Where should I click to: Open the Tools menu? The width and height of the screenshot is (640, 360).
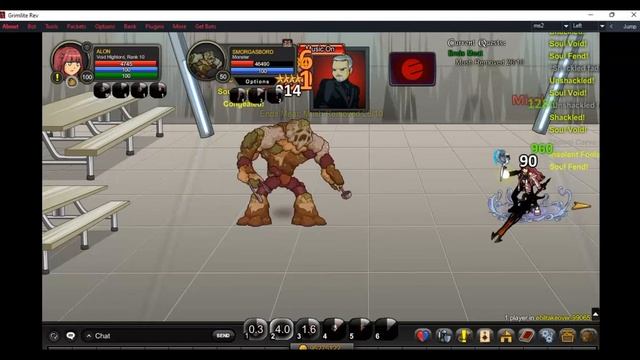pos(51,27)
